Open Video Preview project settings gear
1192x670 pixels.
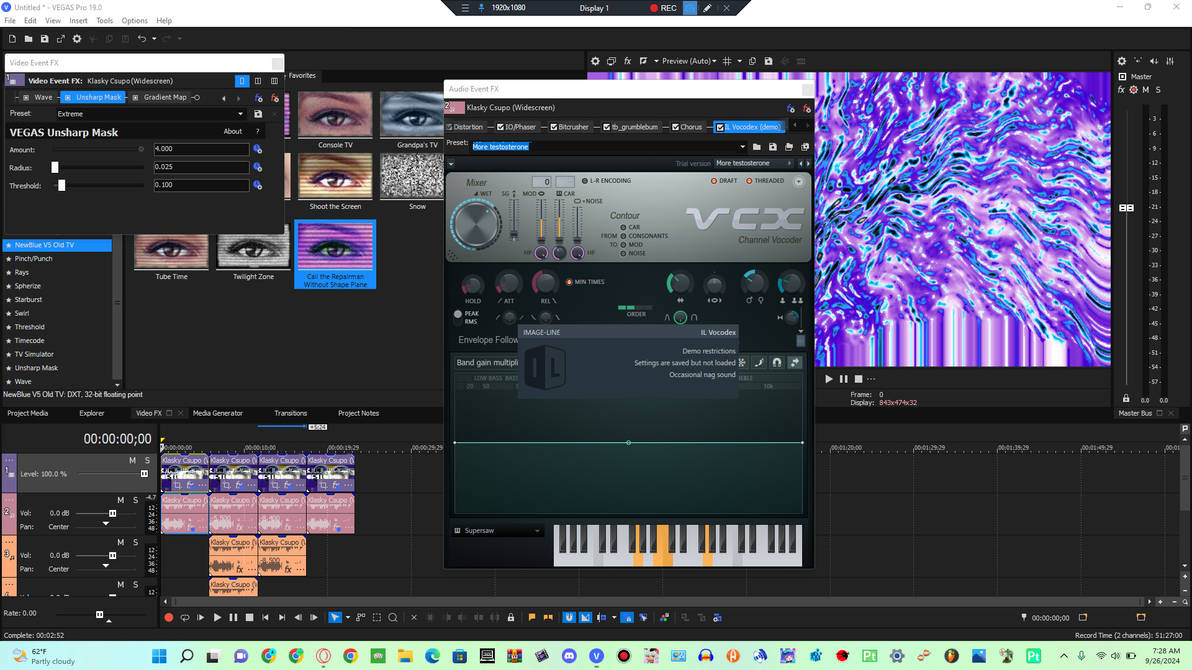595,61
